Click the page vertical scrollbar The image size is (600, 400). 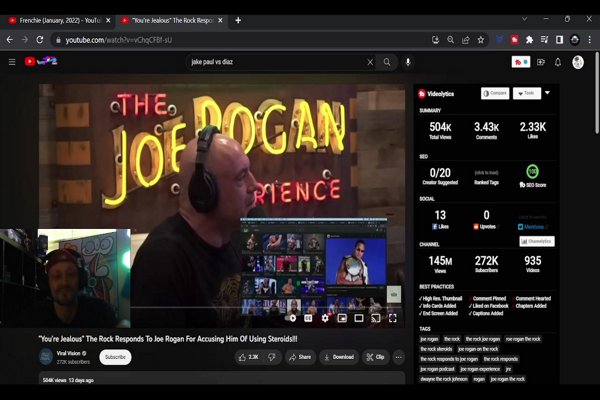click(x=597, y=94)
